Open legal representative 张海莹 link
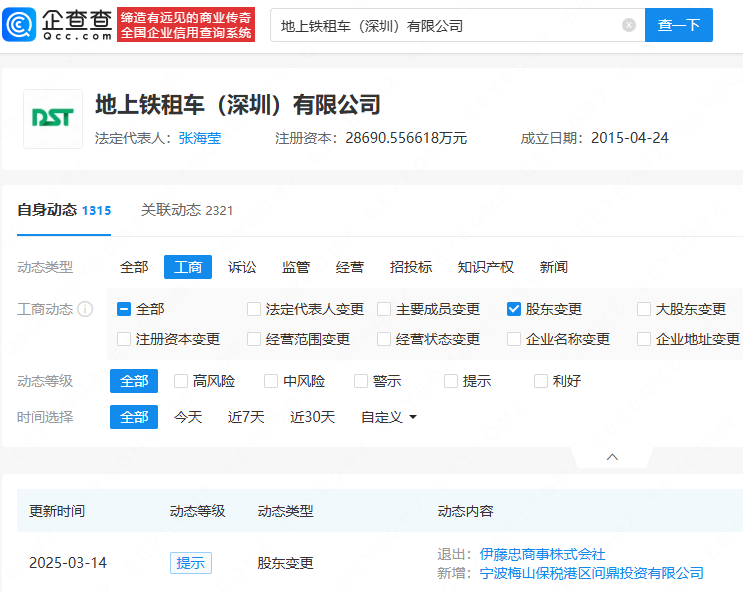Image resolution: width=743 pixels, height=592 pixels. [x=200, y=138]
